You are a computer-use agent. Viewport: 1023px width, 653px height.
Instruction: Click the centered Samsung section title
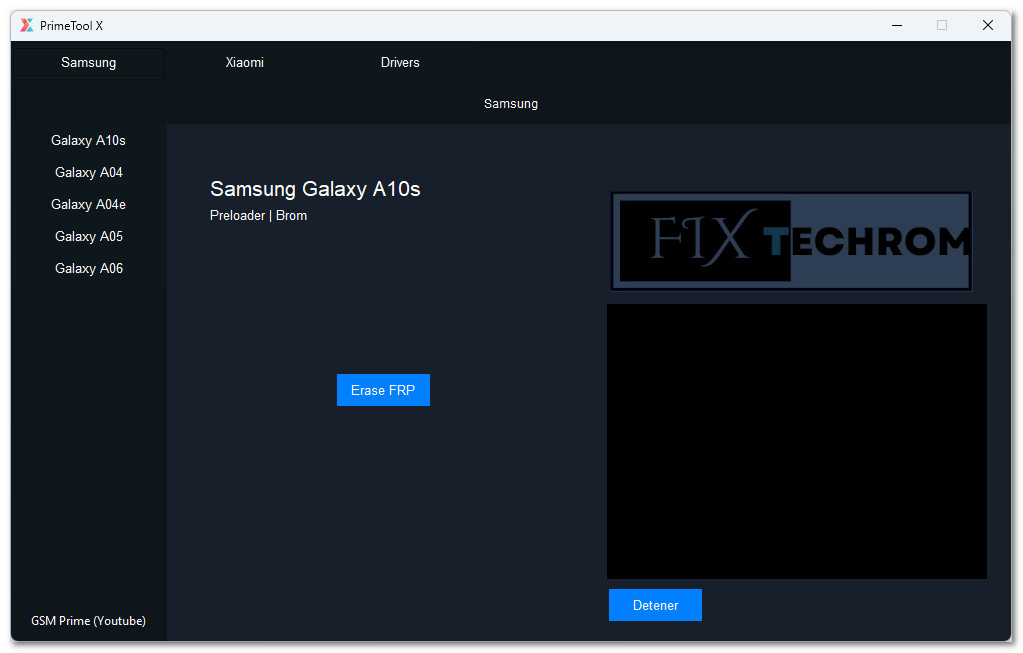click(x=511, y=104)
